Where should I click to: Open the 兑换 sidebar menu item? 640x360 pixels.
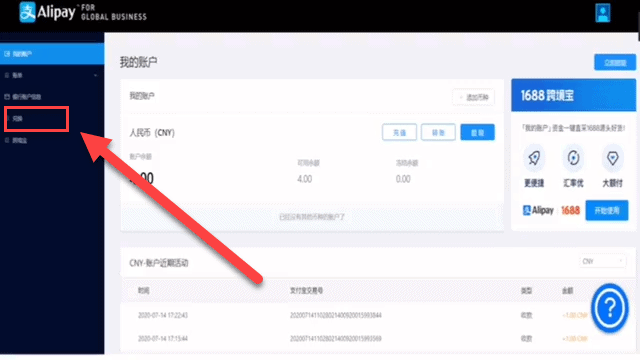[36, 119]
